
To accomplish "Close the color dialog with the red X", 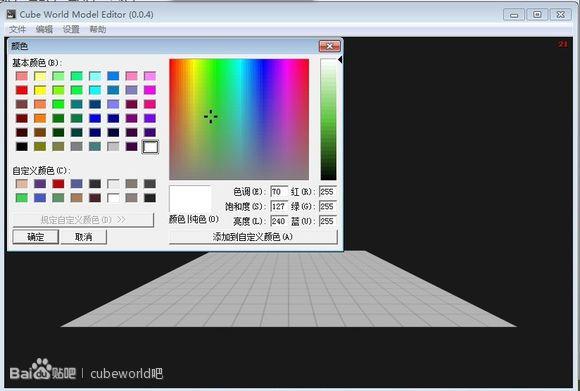I will pos(329,46).
